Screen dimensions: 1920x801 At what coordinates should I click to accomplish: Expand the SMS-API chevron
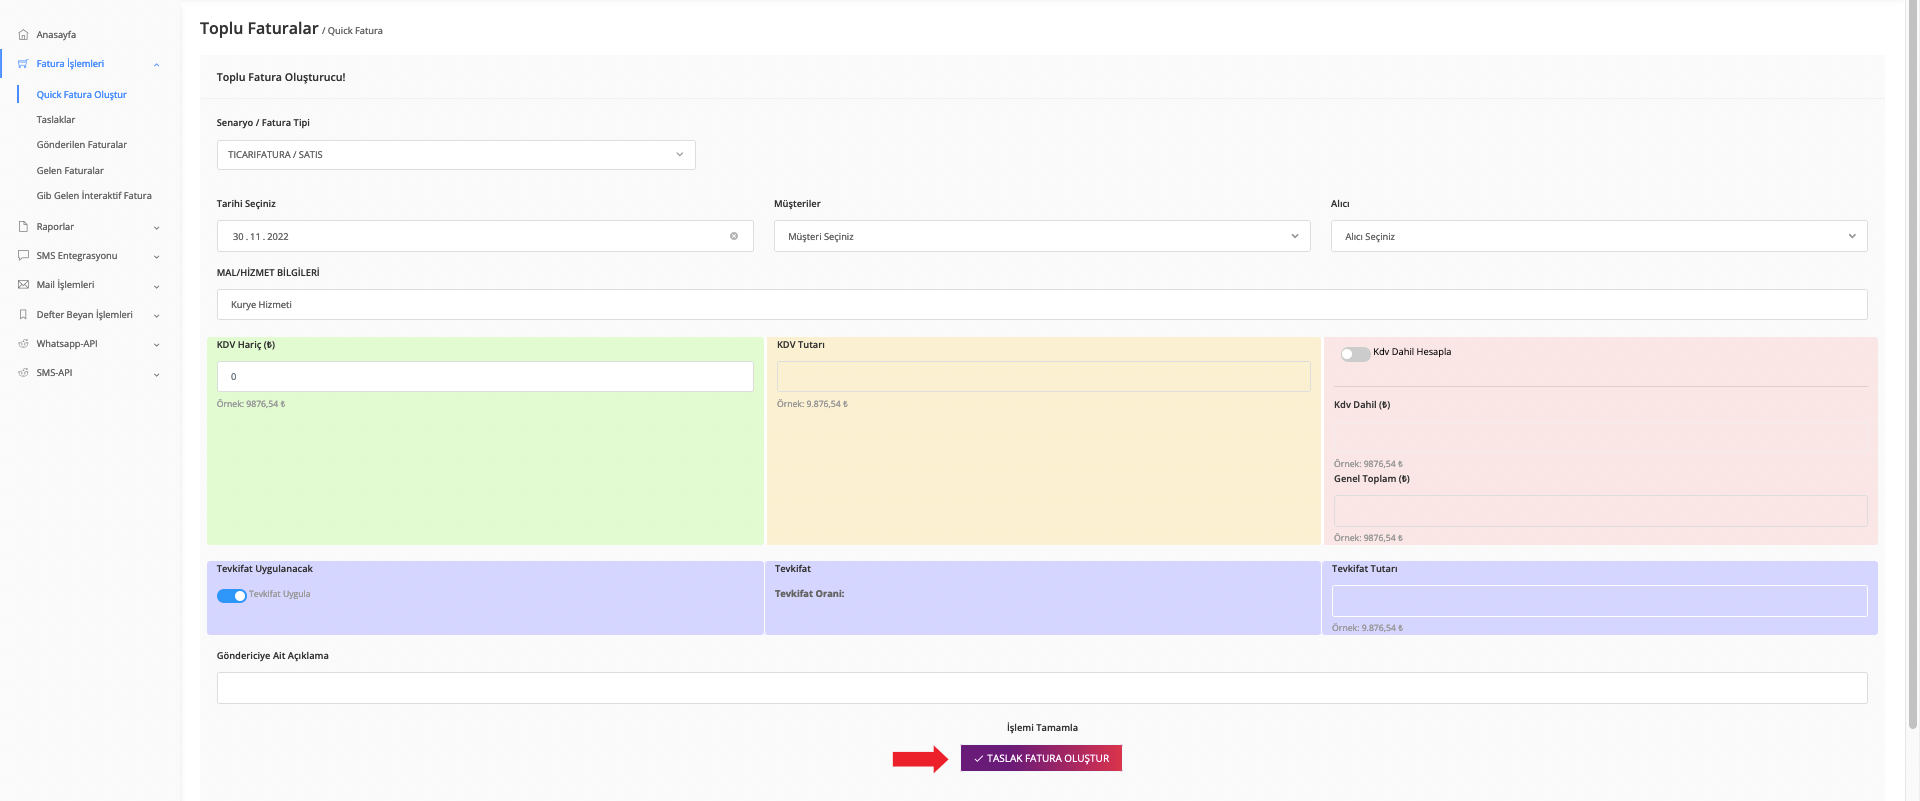[x=157, y=375]
